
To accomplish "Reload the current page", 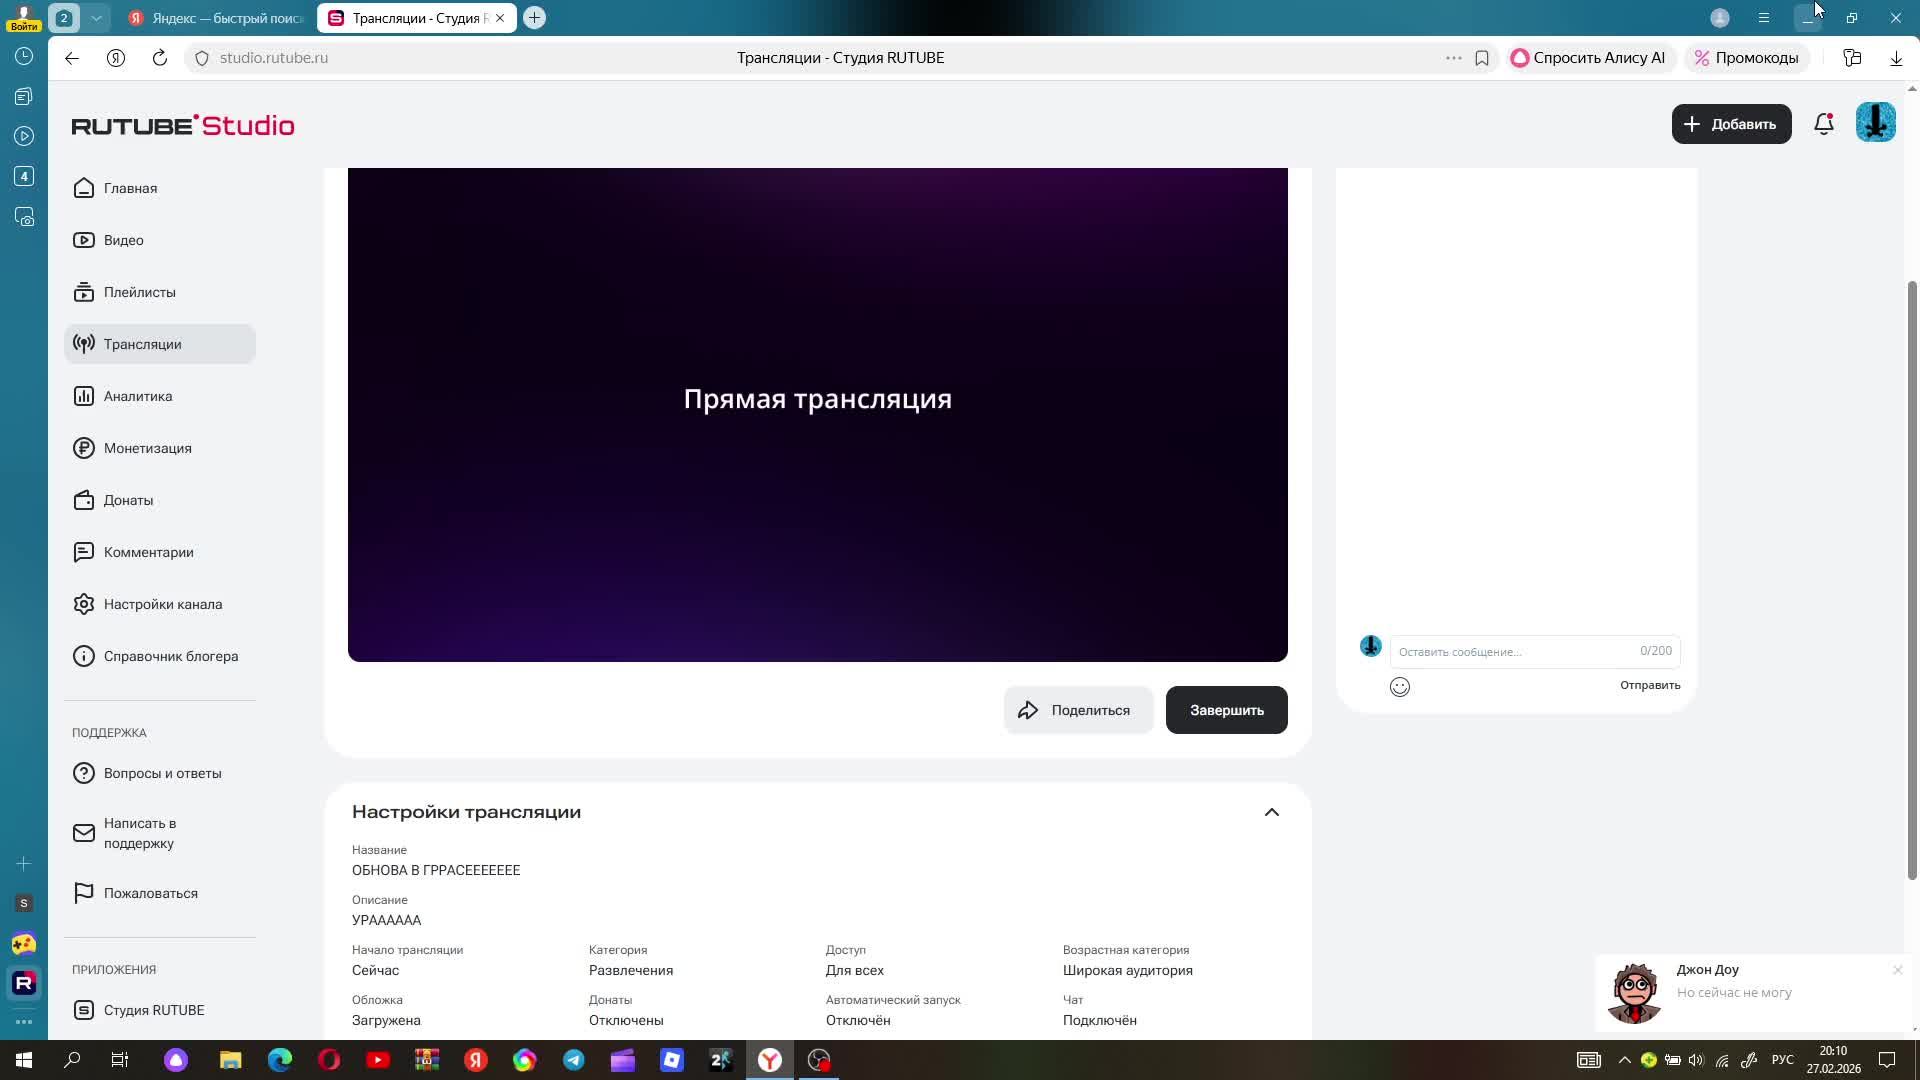I will pyautogui.click(x=159, y=57).
